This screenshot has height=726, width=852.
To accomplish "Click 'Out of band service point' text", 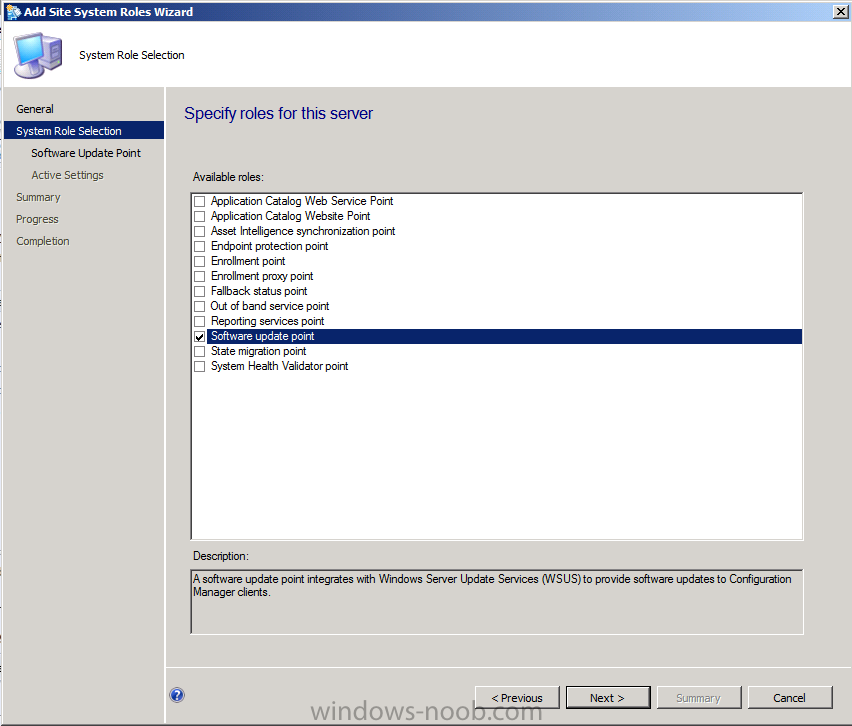I will point(270,306).
